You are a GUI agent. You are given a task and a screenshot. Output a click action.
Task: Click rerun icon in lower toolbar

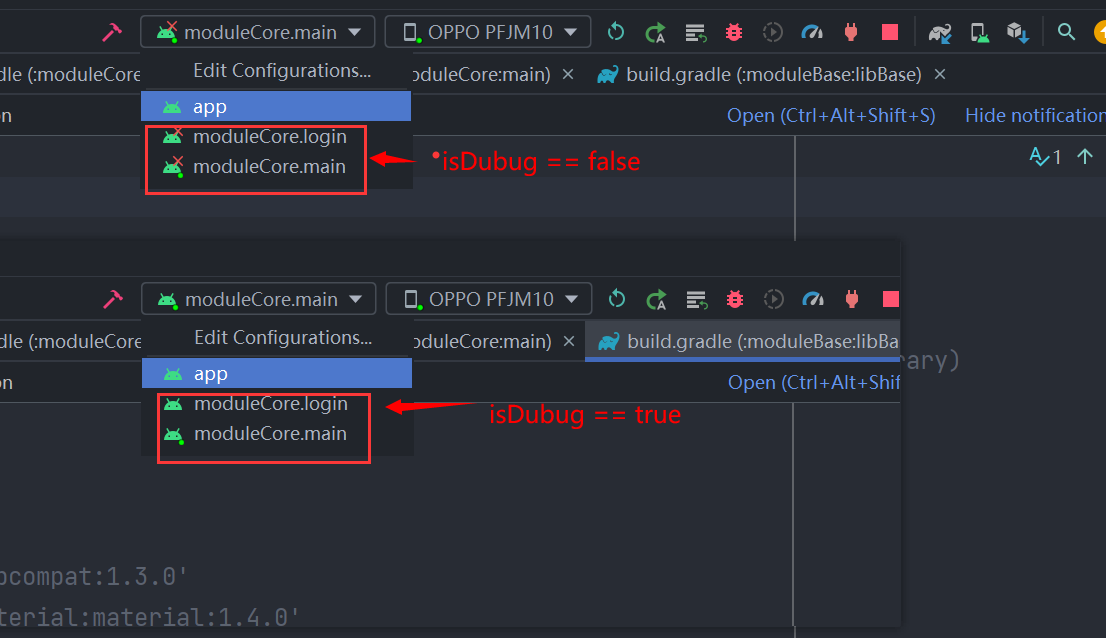(616, 299)
